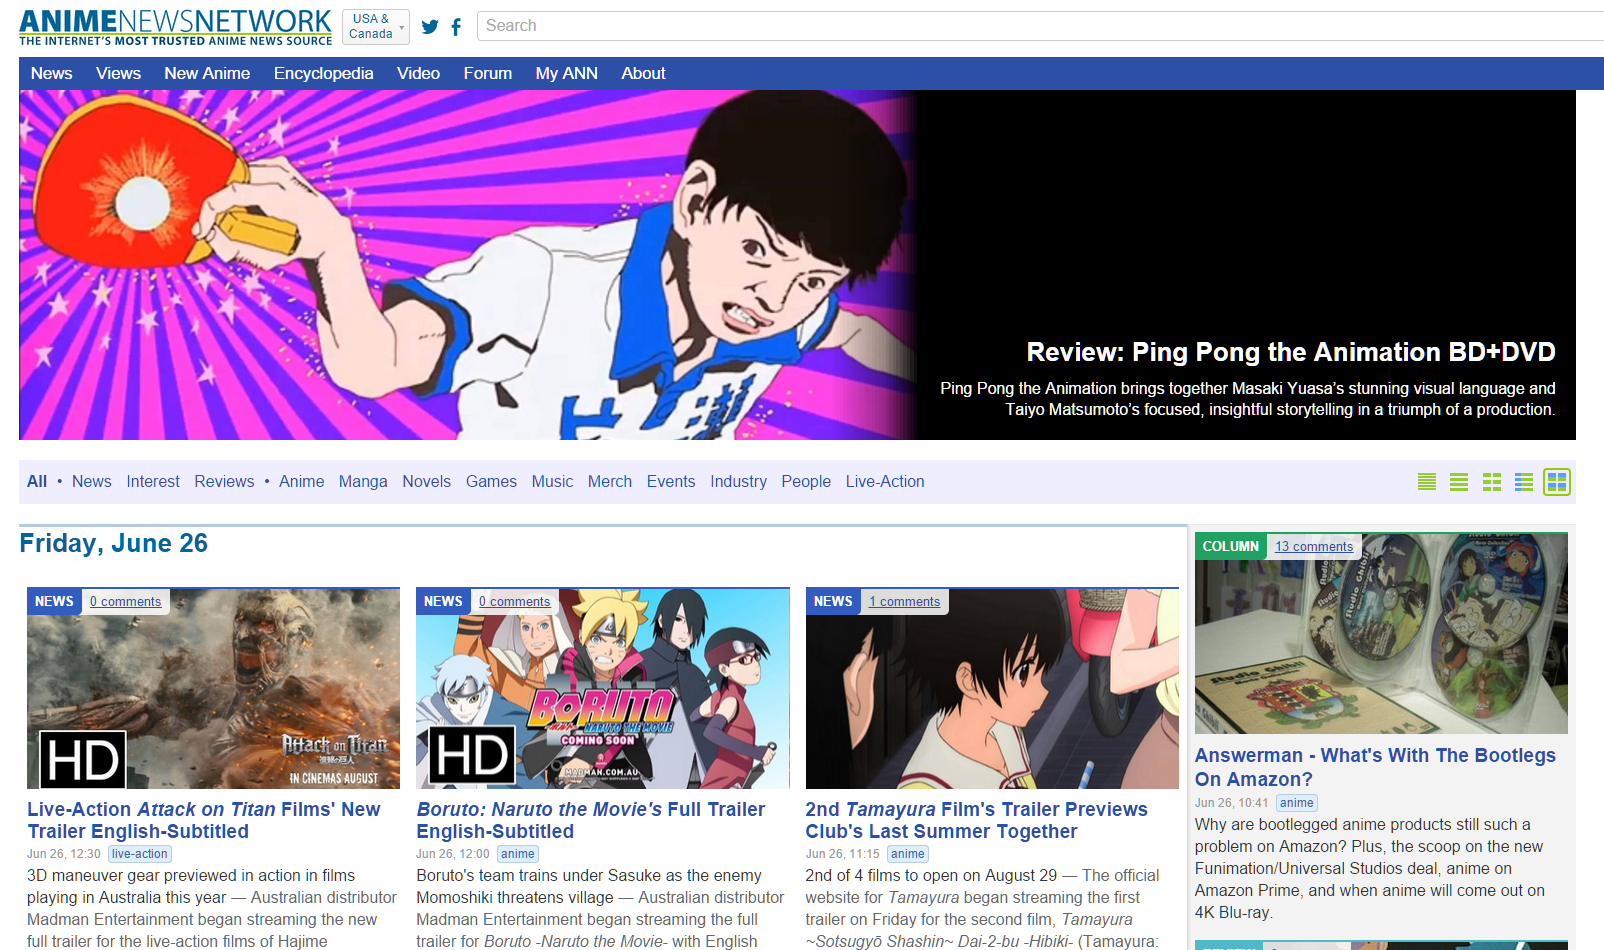Click the Ping Pong banner artwork
Image resolution: width=1604 pixels, height=950 pixels.
467,265
